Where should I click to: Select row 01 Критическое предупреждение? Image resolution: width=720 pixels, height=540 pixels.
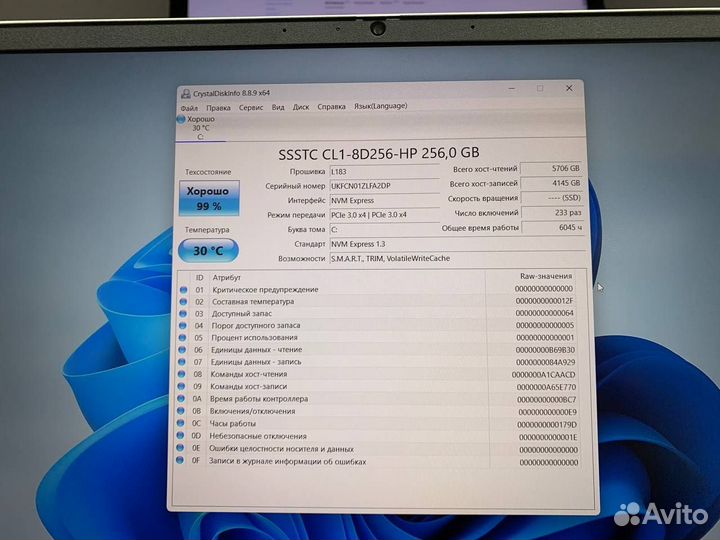pos(377,289)
